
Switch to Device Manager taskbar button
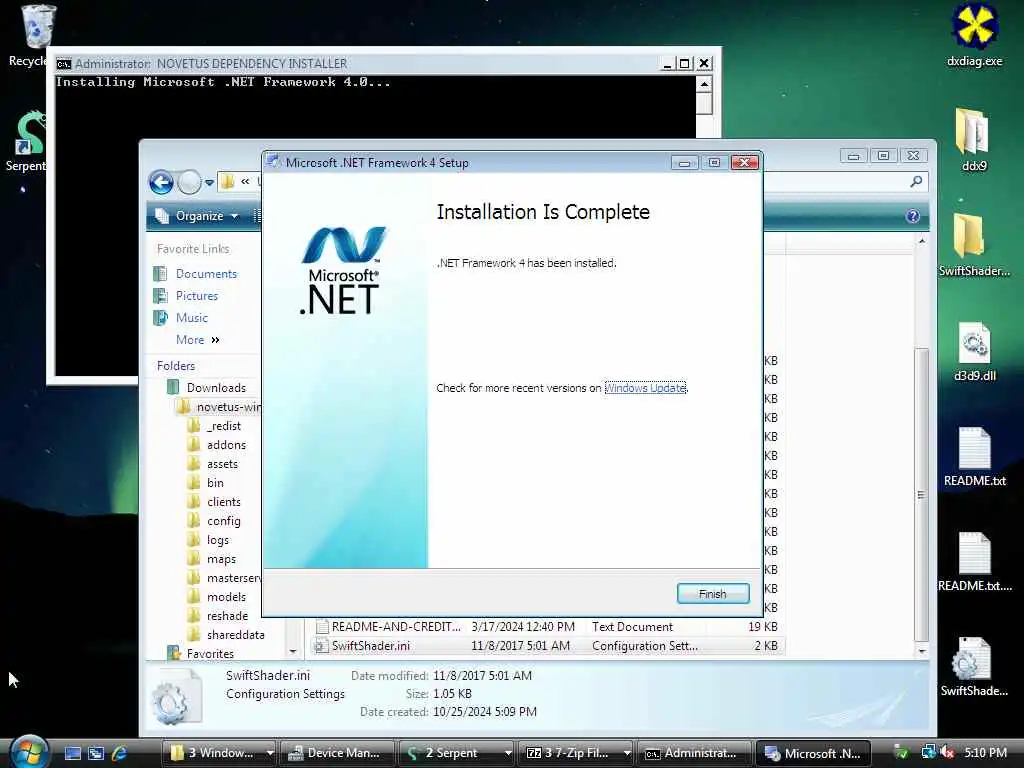[338, 753]
